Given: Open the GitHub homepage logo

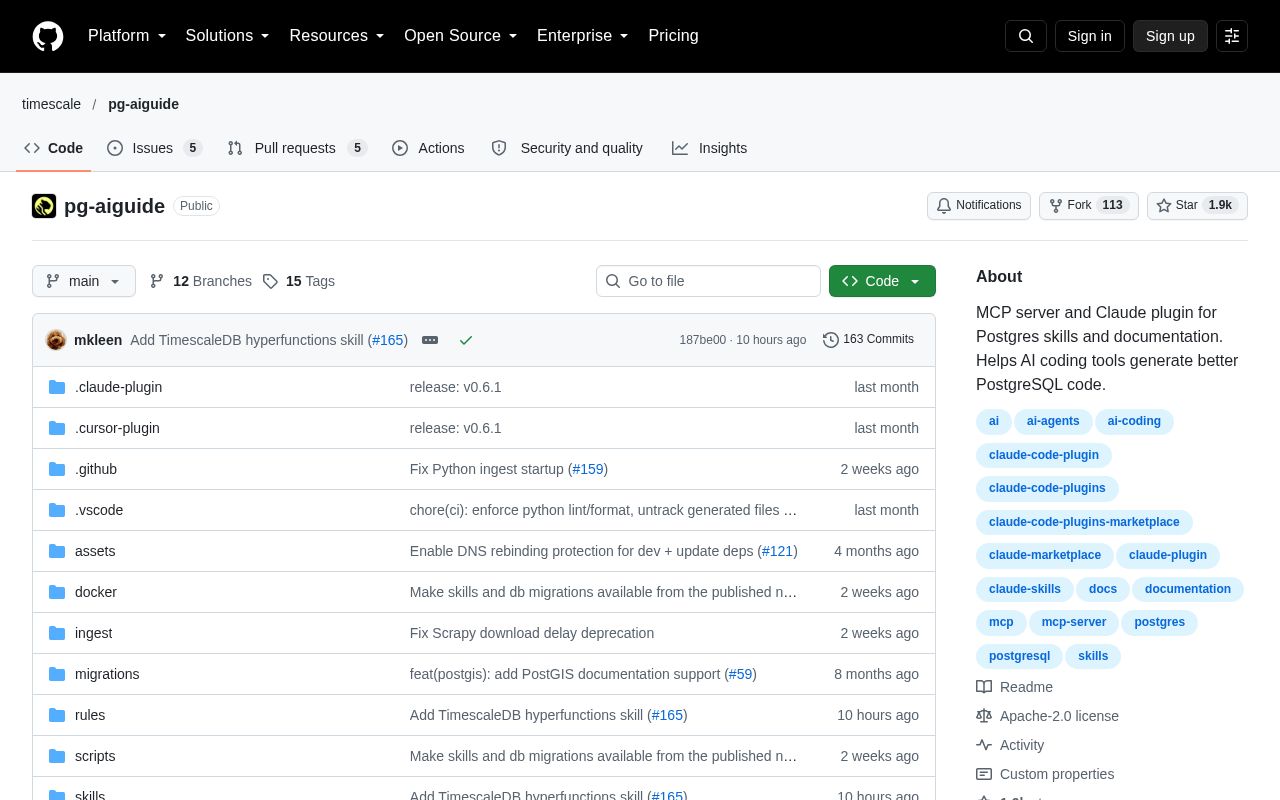Looking at the screenshot, I should point(48,36).
